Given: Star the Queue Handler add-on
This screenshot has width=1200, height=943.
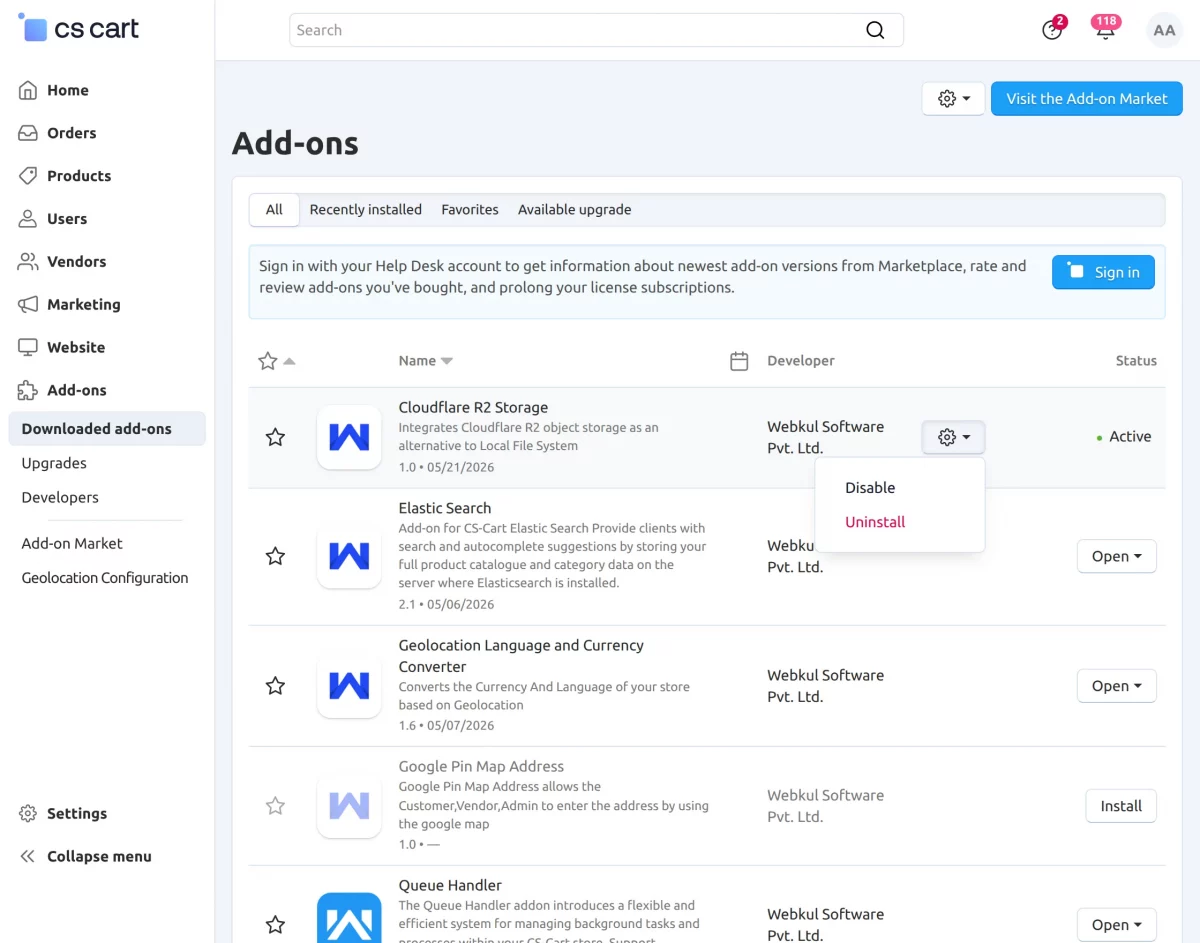Looking at the screenshot, I should 275,925.
